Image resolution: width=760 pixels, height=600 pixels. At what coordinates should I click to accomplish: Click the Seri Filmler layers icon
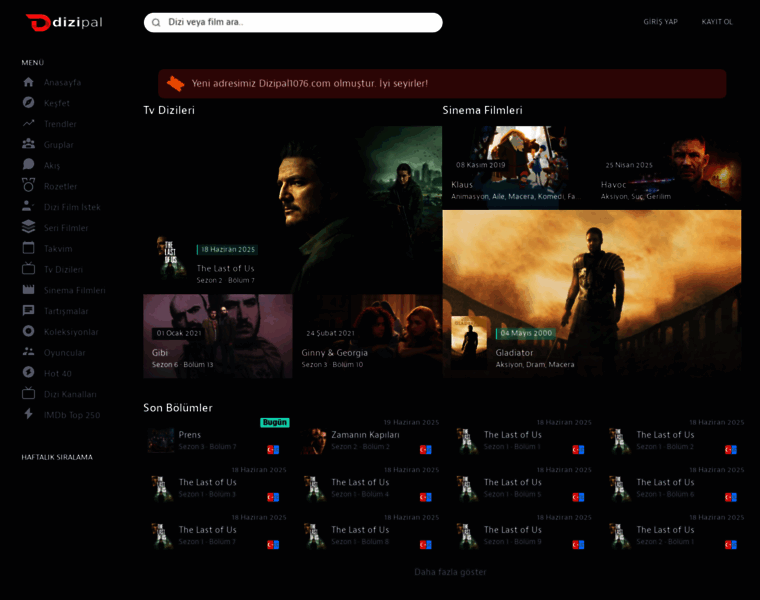click(x=29, y=227)
